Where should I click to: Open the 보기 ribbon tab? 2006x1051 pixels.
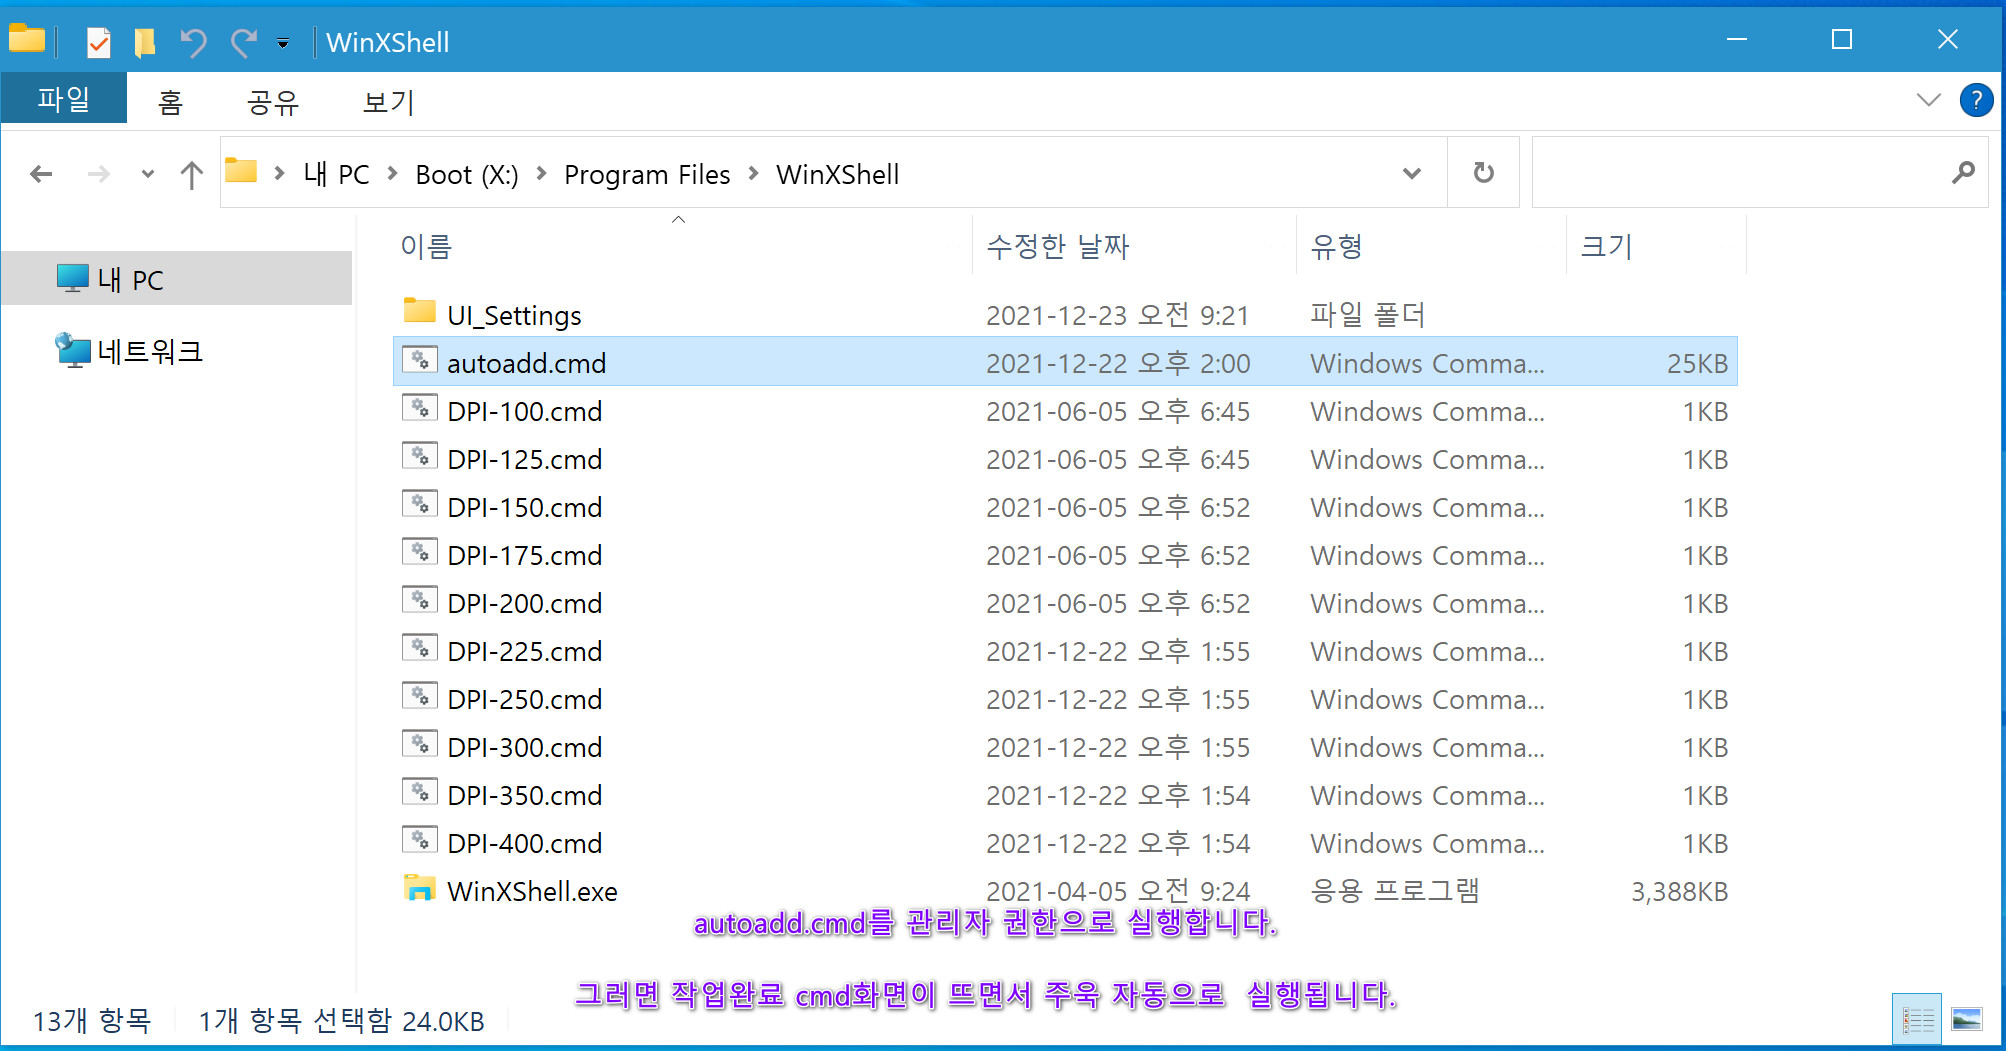pyautogui.click(x=388, y=102)
